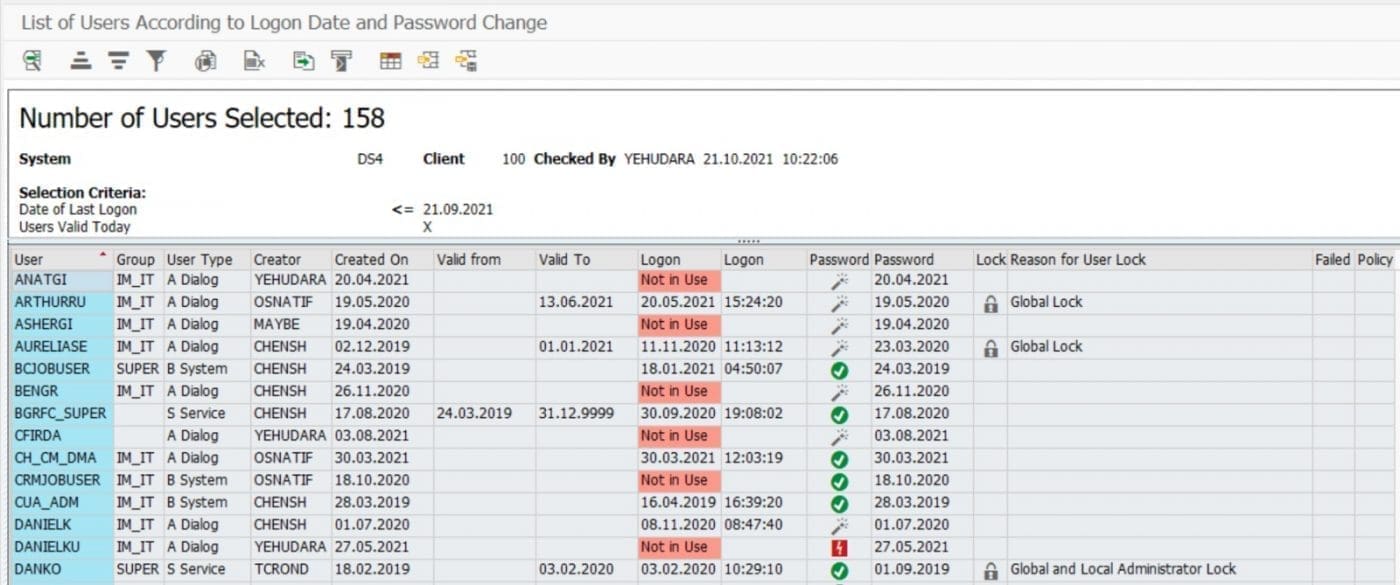Select user CH_CM_DMA cell
The height and width of the screenshot is (585, 1400).
coord(61,458)
